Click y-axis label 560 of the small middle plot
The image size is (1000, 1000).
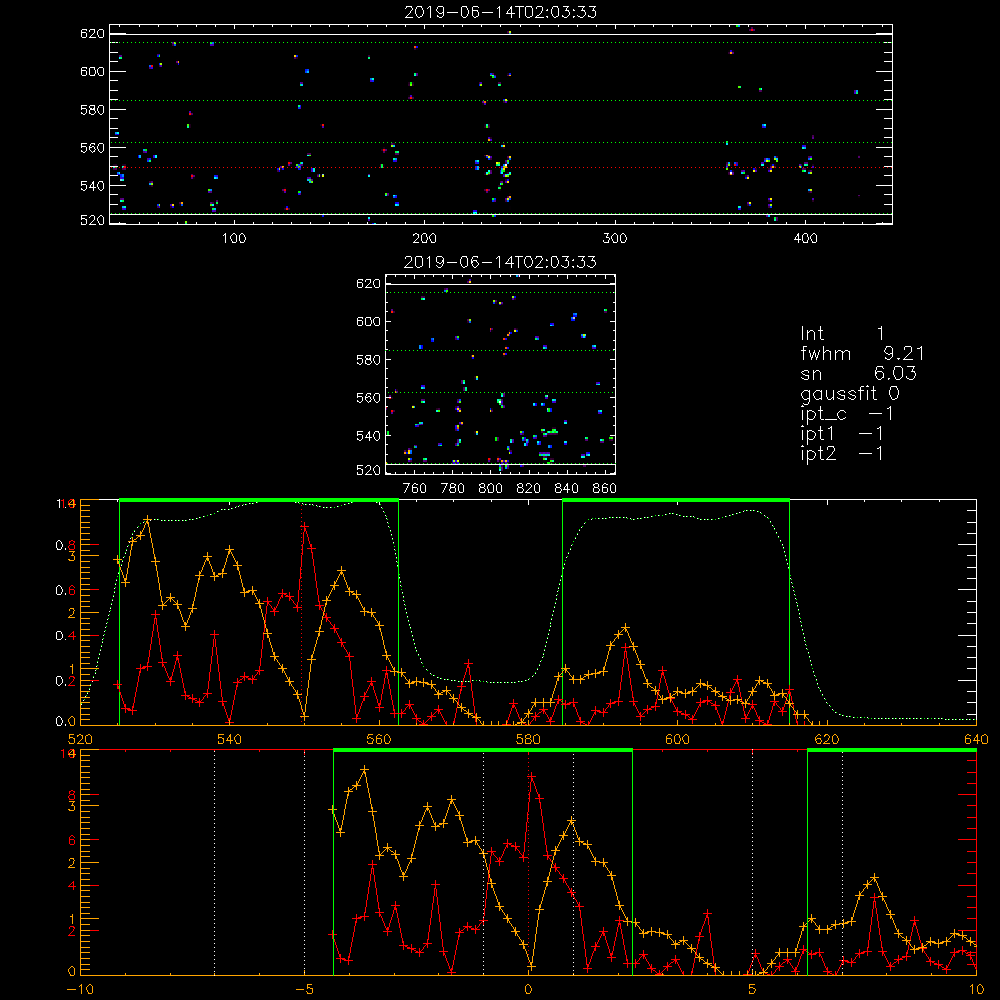pyautogui.click(x=368, y=398)
